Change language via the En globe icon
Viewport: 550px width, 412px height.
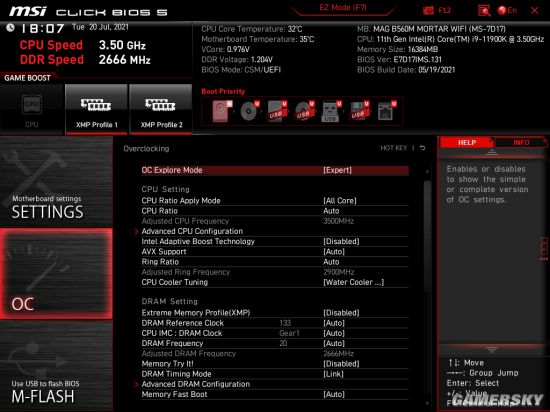(507, 10)
